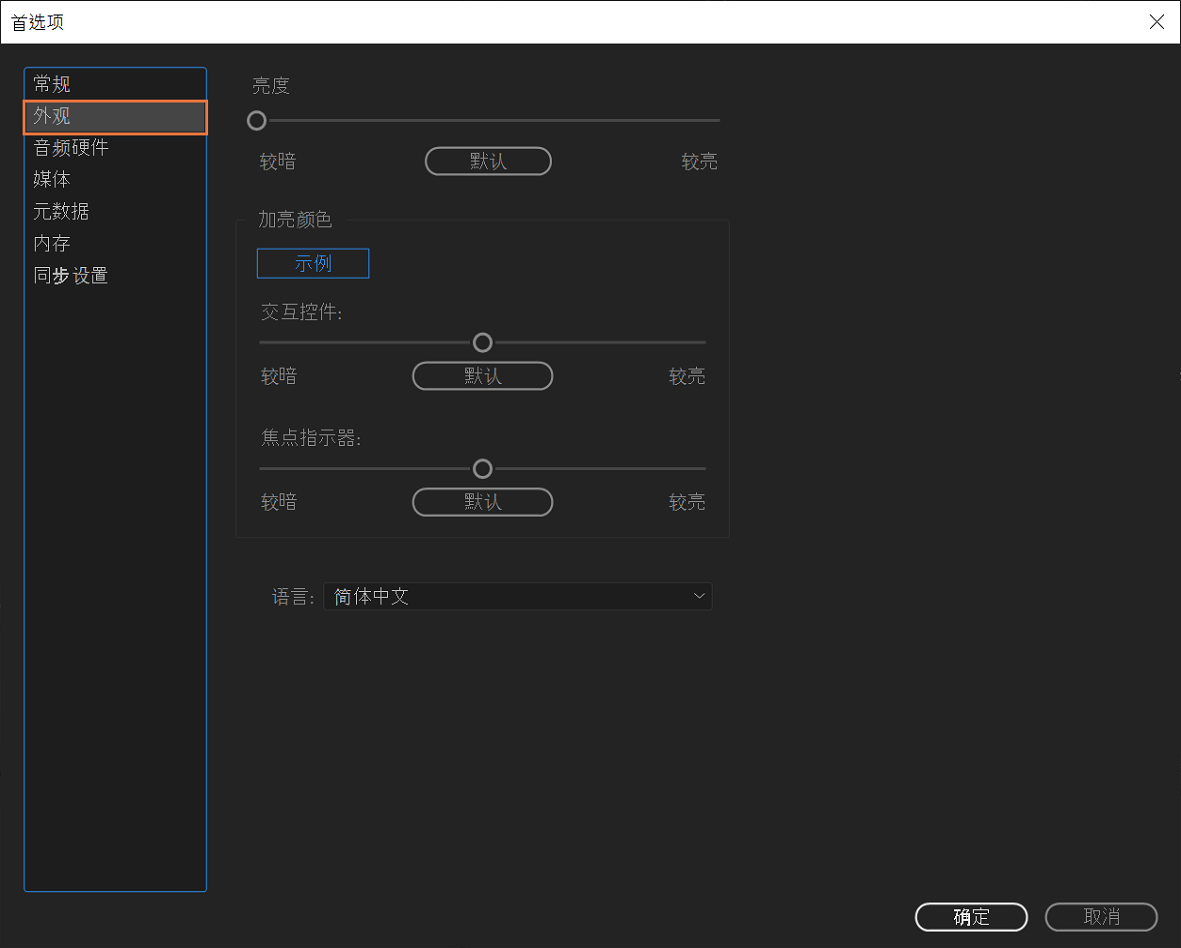Click the 示例 sample button
Image resolution: width=1181 pixels, height=948 pixels.
point(312,263)
